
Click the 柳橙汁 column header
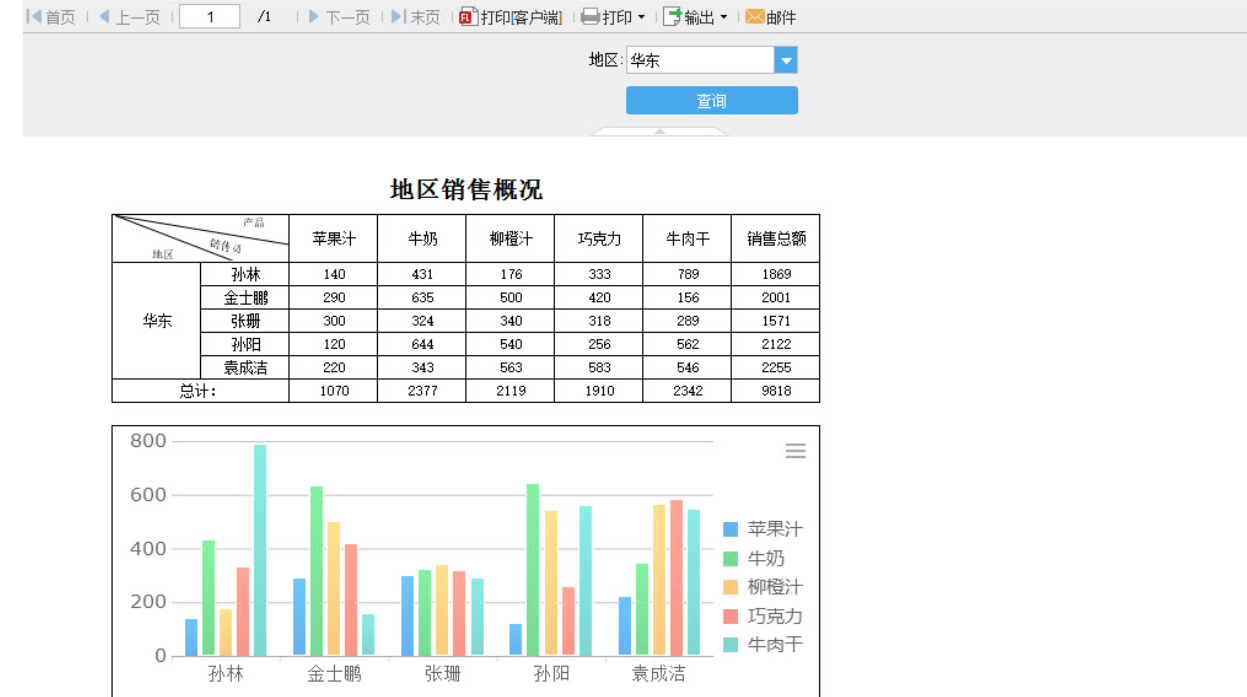[510, 239]
